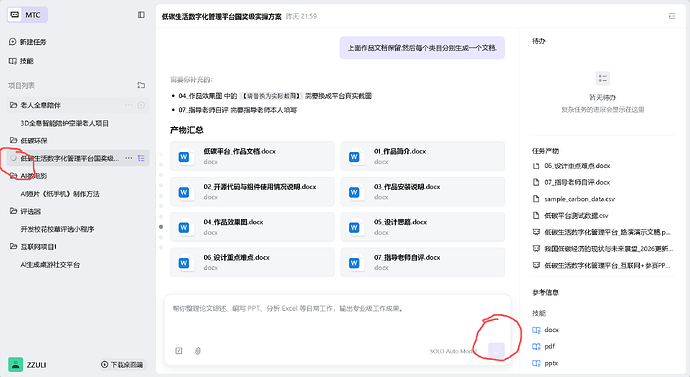Viewport: 690px width, 377px height.
Task: Click the conversation title 低碳生活数字化管理平台
Action: coord(221,17)
